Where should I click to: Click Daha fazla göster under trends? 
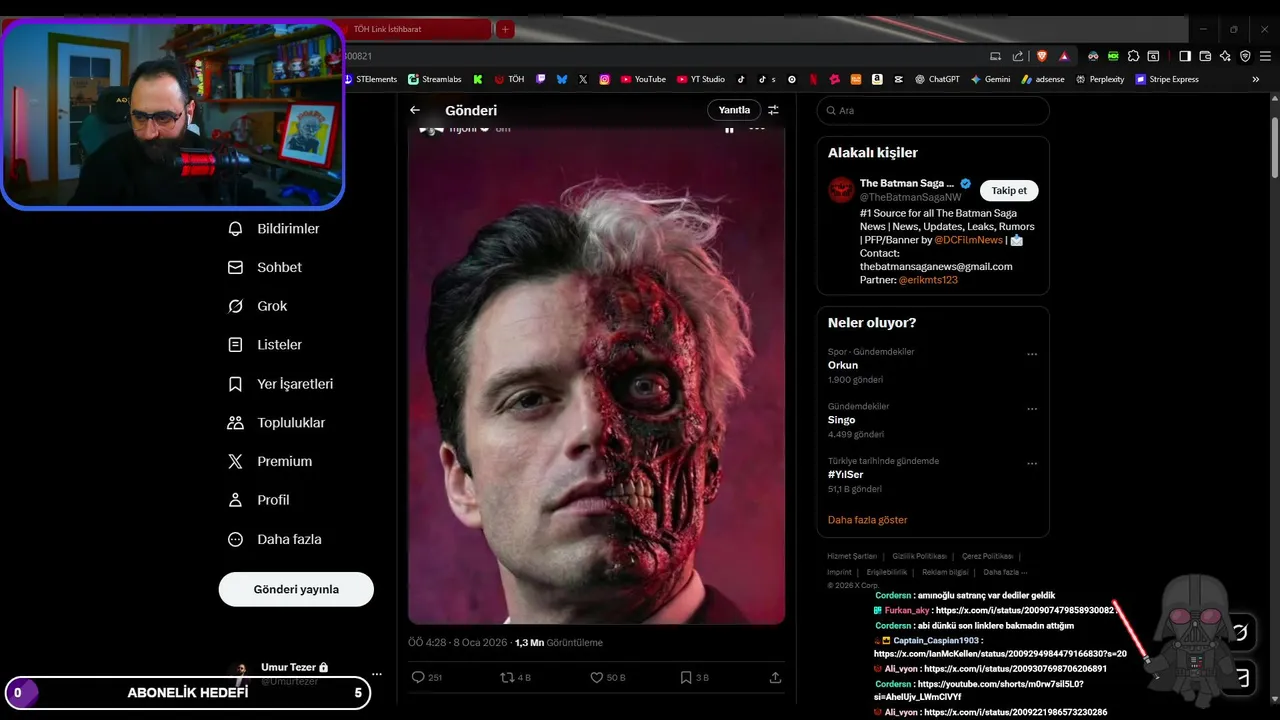pos(868,520)
